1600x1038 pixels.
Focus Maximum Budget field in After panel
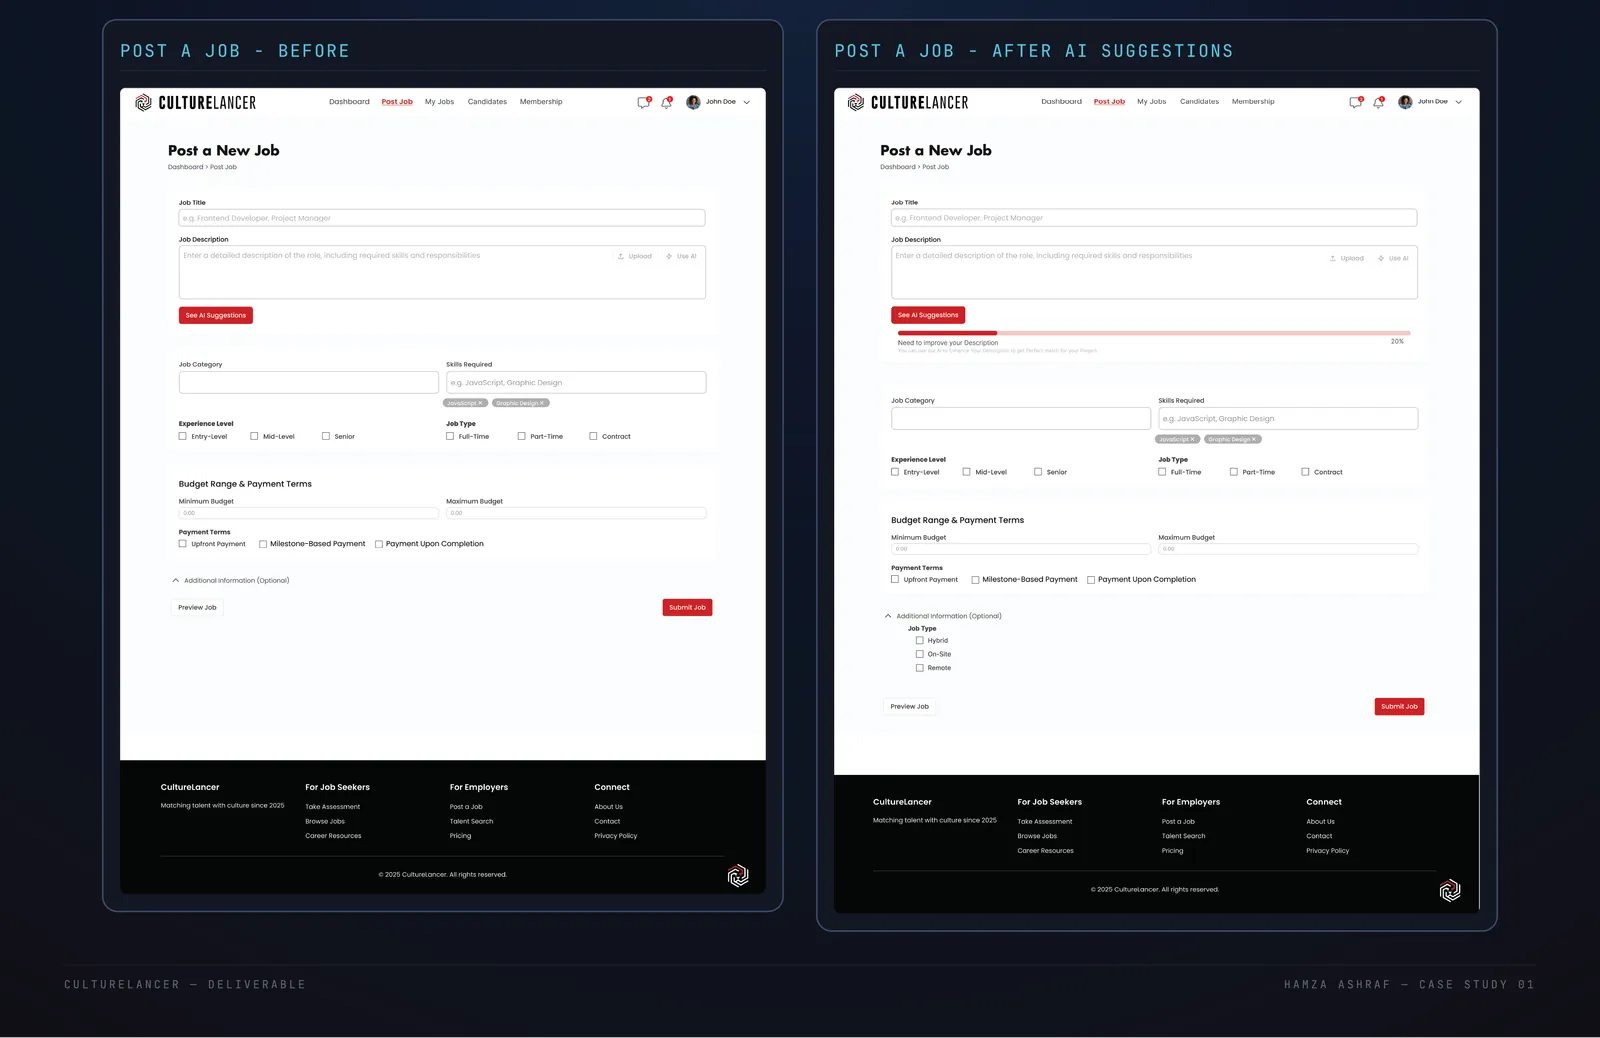pos(1288,549)
